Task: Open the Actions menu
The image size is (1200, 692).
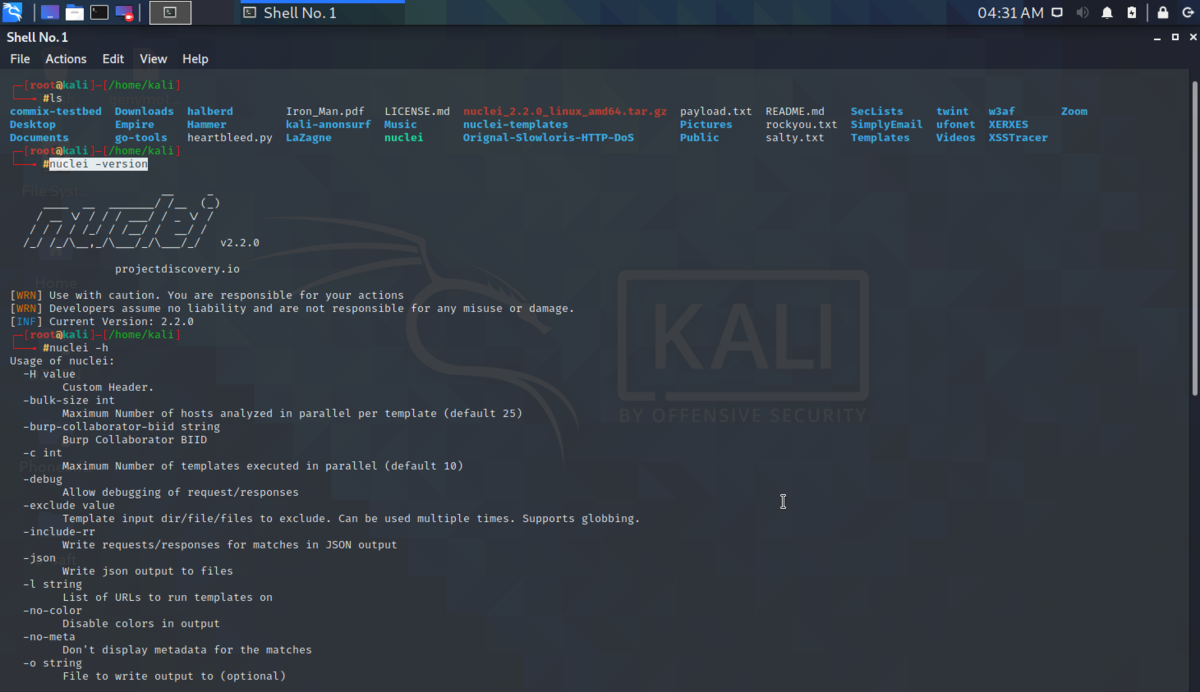Action: [x=66, y=59]
